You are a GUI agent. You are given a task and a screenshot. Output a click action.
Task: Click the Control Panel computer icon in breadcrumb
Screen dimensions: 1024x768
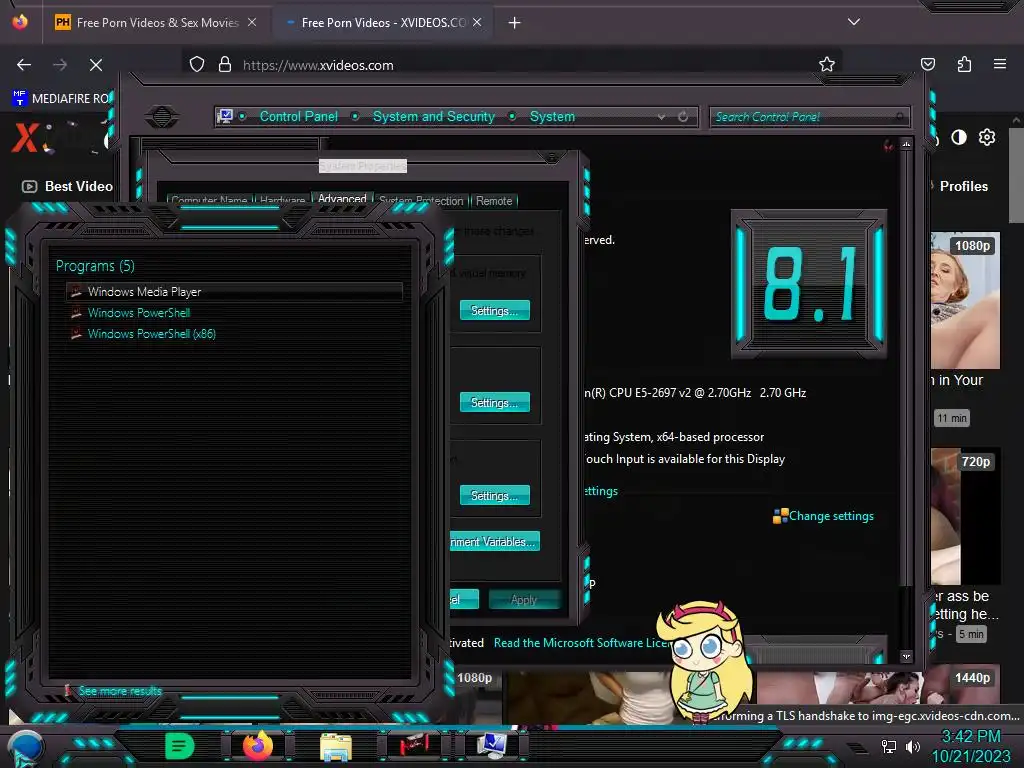tap(225, 116)
